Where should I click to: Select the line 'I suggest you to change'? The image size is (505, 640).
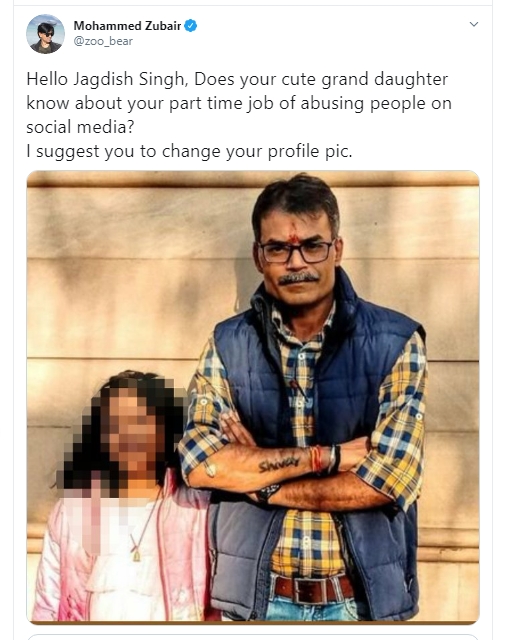[x=189, y=151]
